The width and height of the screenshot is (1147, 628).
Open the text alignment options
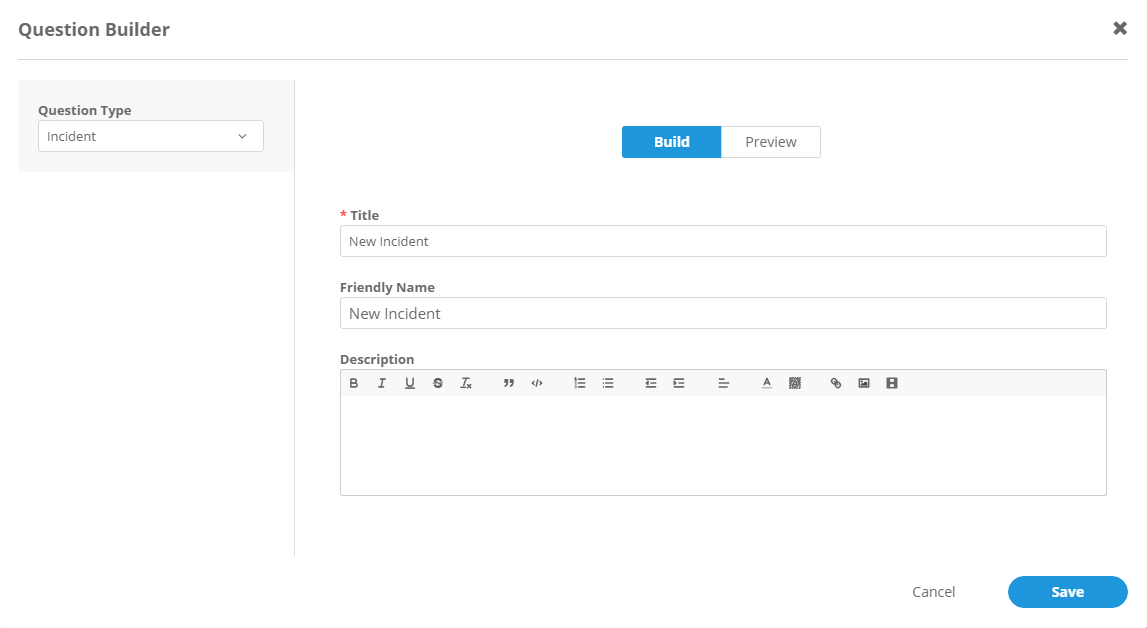(724, 383)
